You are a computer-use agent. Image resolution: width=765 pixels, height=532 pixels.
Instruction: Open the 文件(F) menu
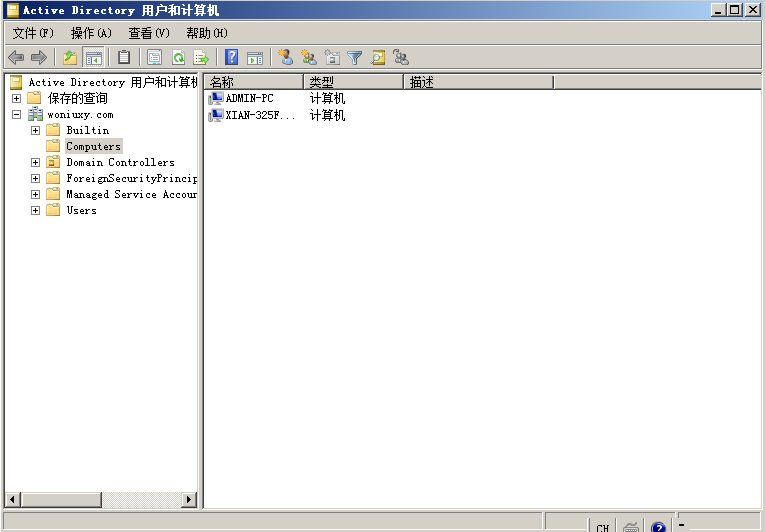click(x=33, y=33)
